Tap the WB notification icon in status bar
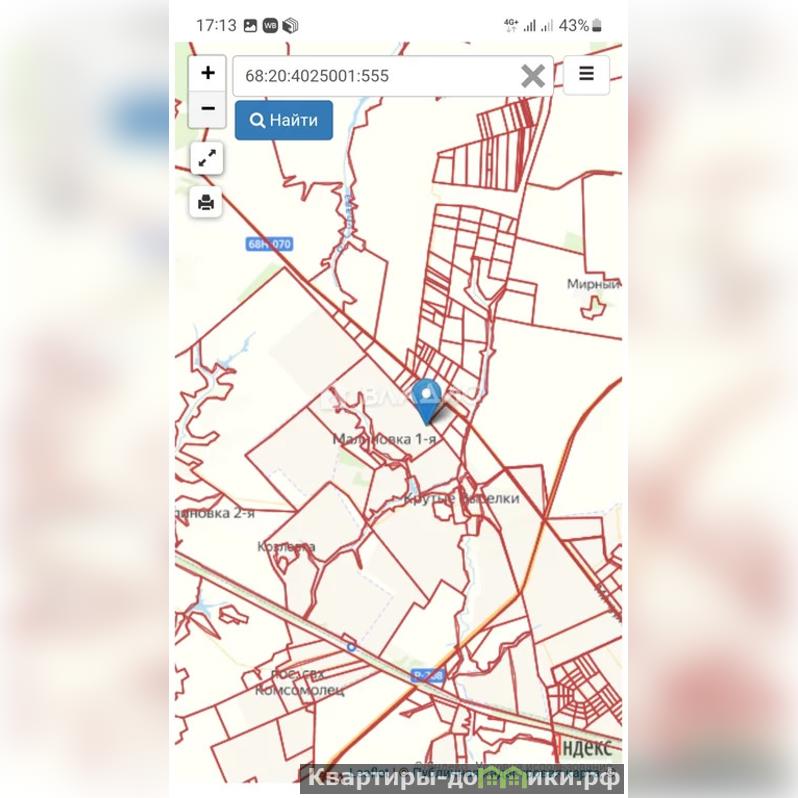 [270, 25]
